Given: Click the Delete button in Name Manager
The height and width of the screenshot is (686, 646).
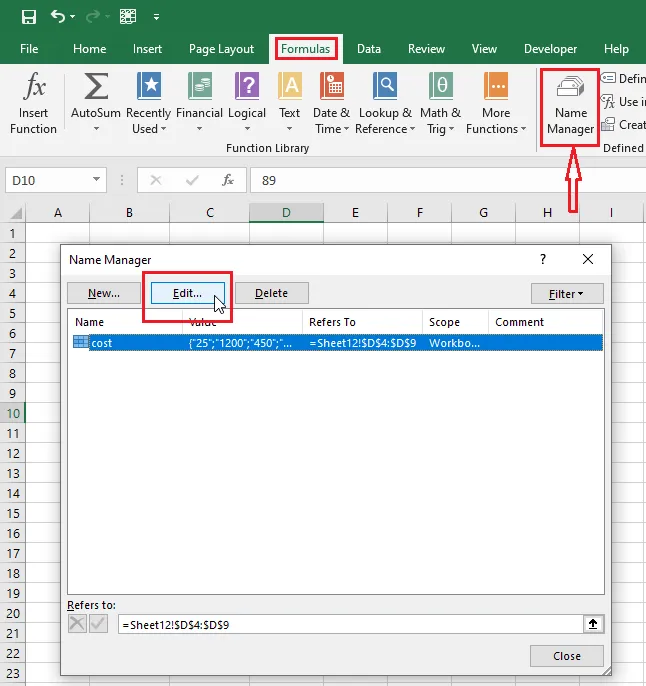Looking at the screenshot, I should click(272, 293).
